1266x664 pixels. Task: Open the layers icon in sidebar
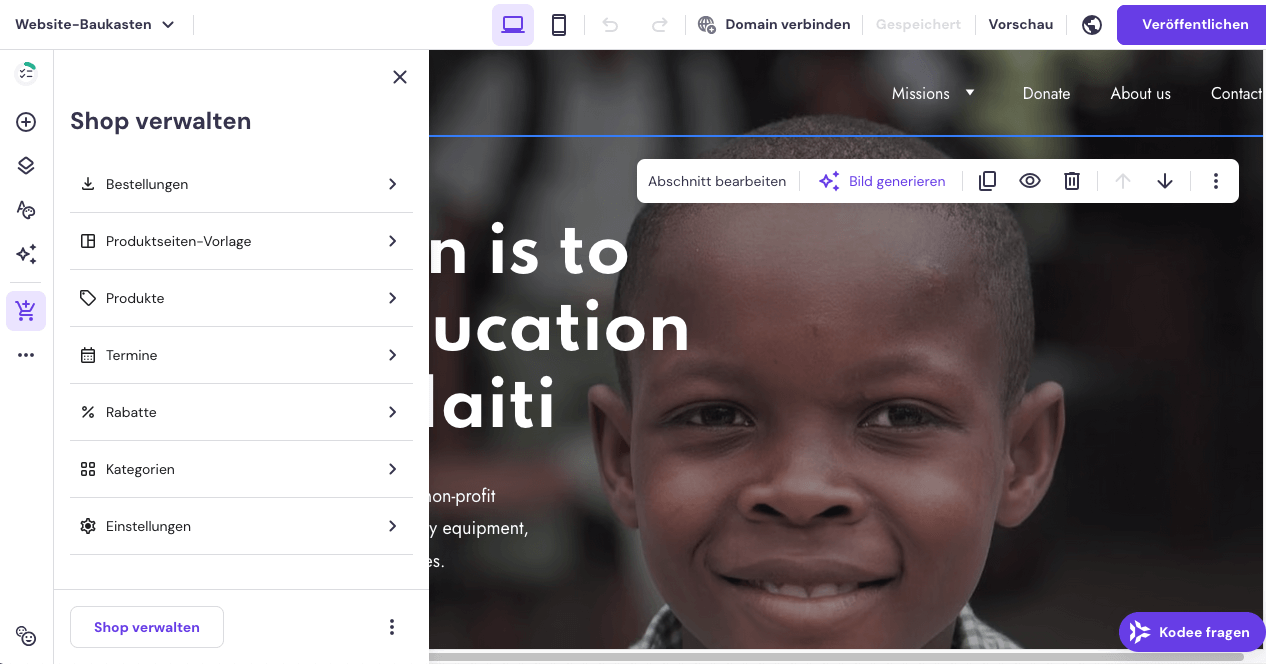26,166
